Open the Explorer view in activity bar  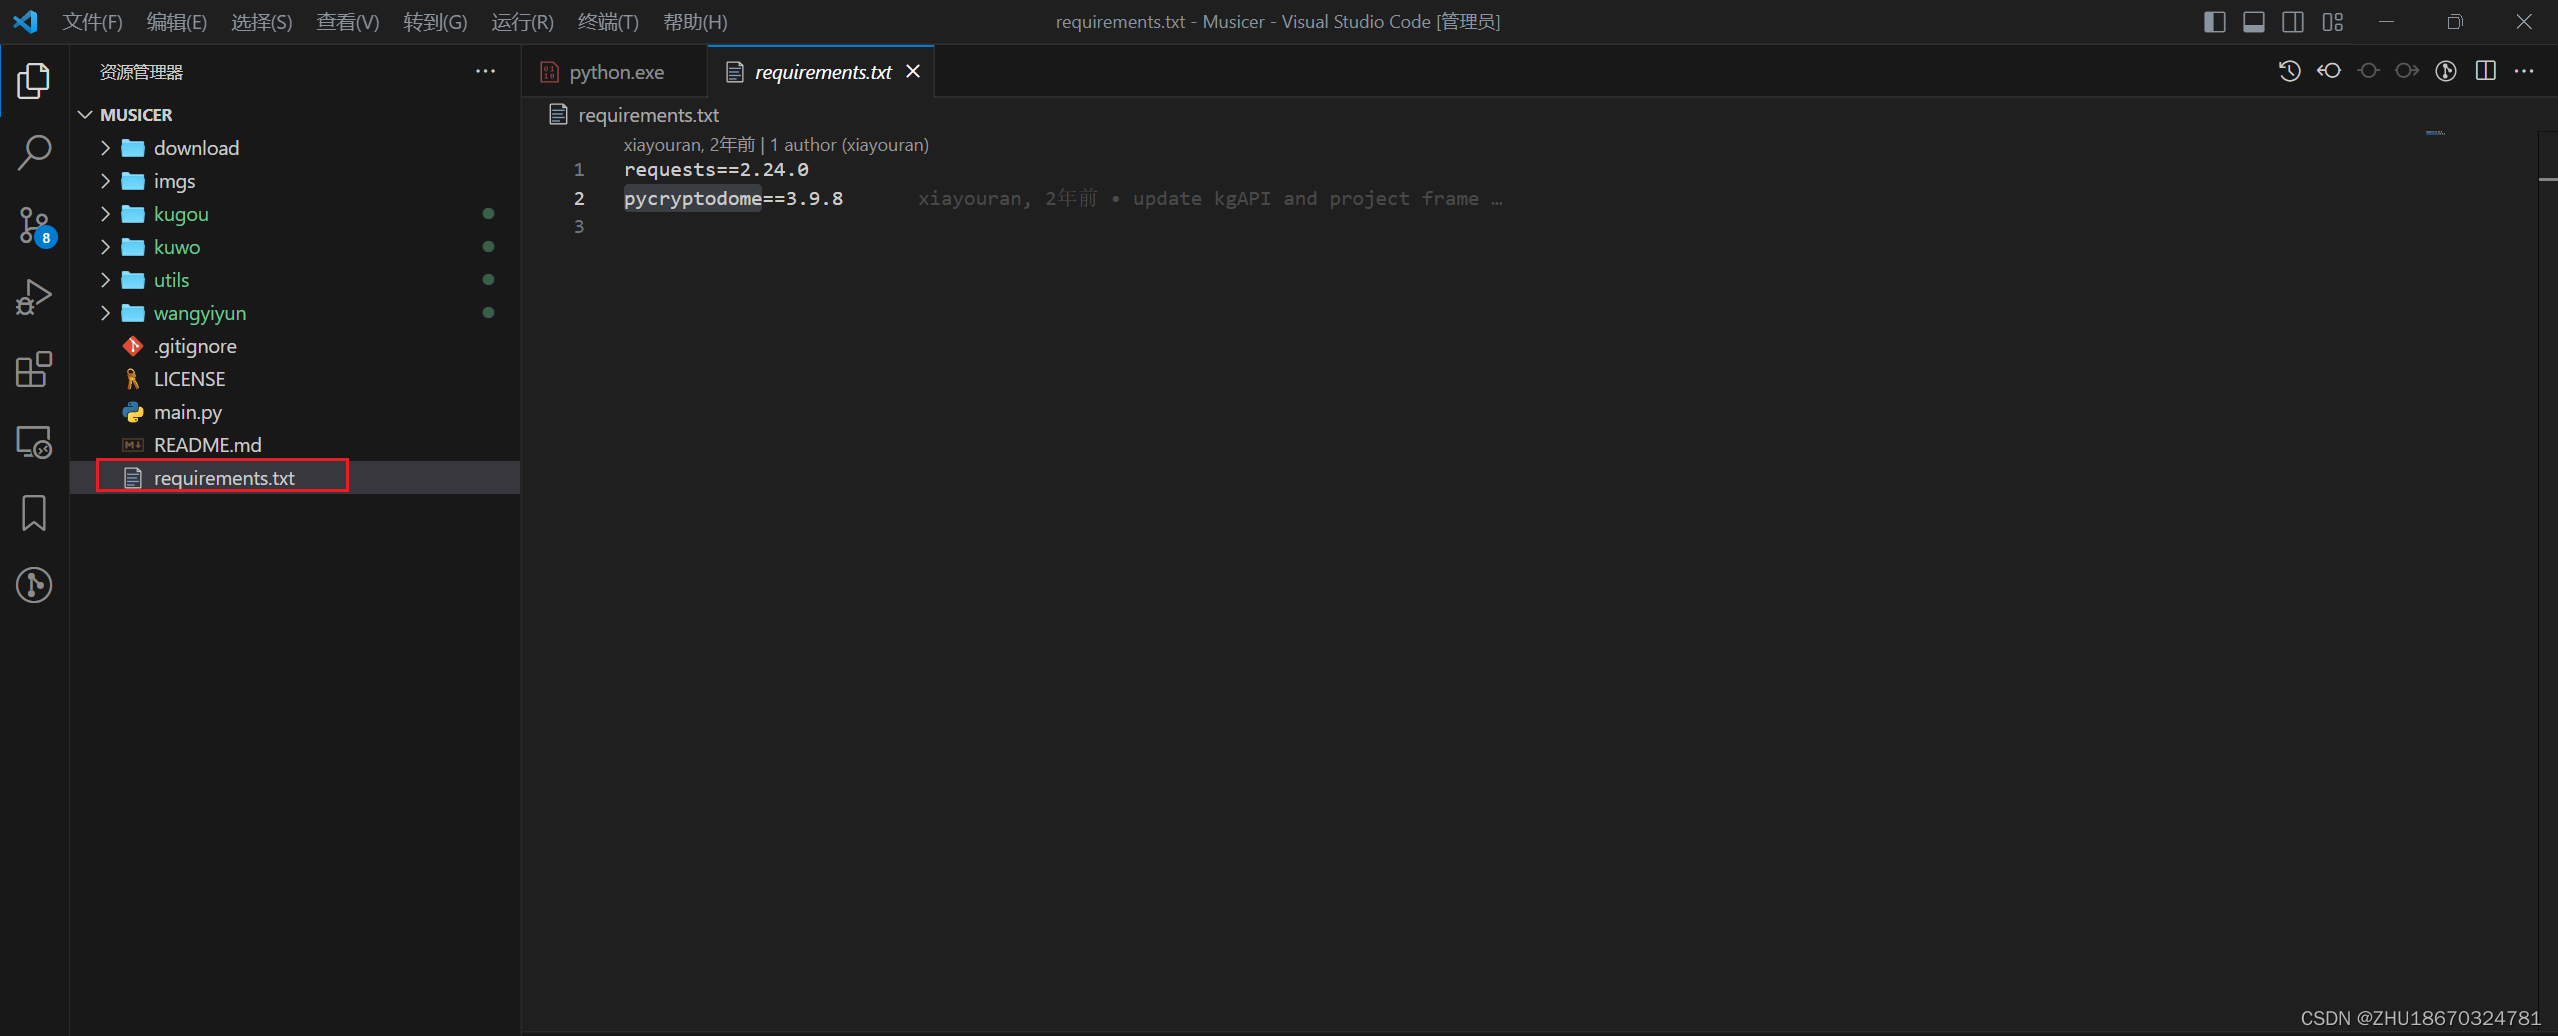[34, 80]
